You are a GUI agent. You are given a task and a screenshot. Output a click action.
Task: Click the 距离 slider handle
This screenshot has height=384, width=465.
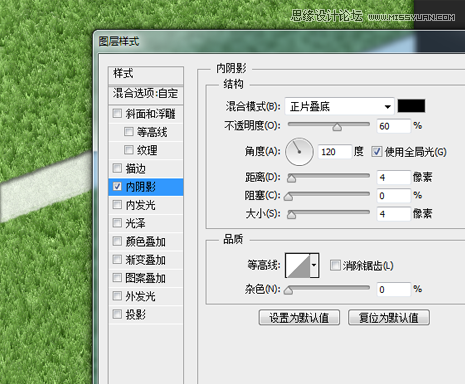292,178
